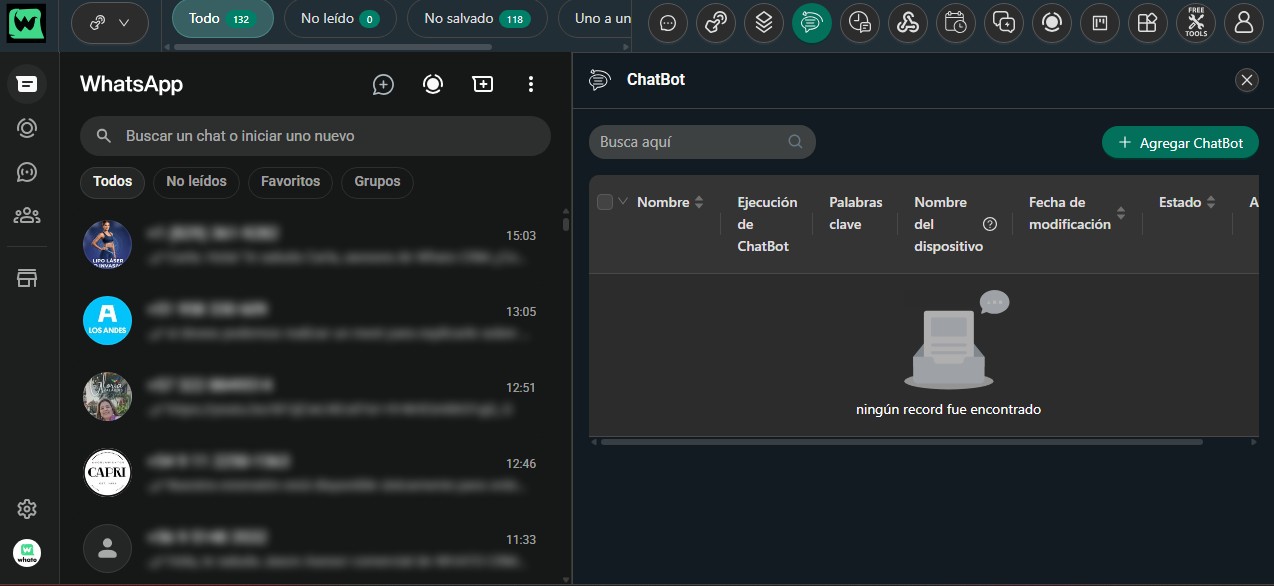1274x586 pixels.
Task: Open the link account dropdown
Action: [x=110, y=22]
